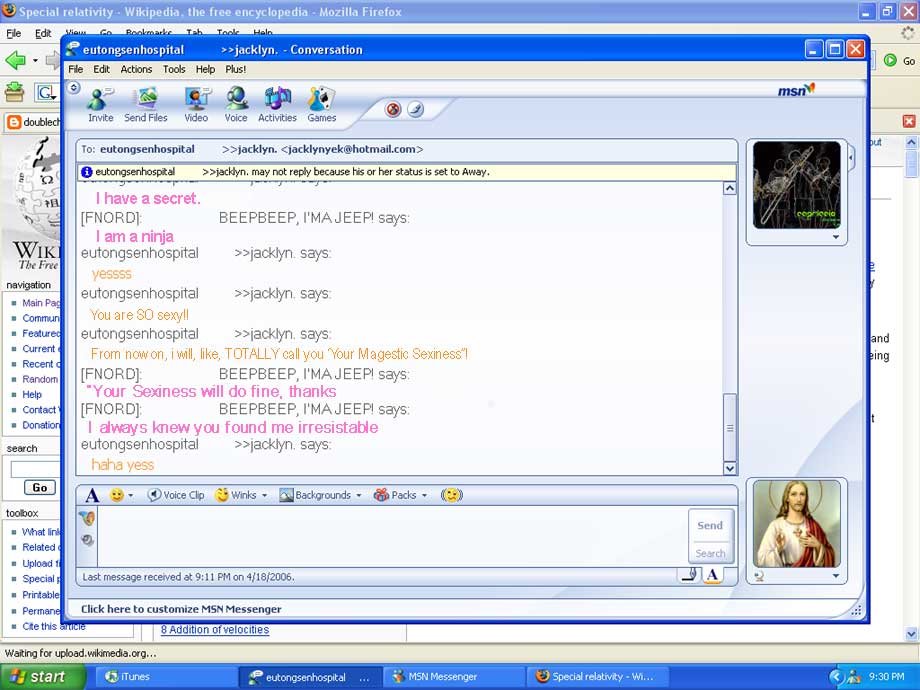Open the font 'A' formatting button
This screenshot has height=690, width=920.
click(x=92, y=495)
